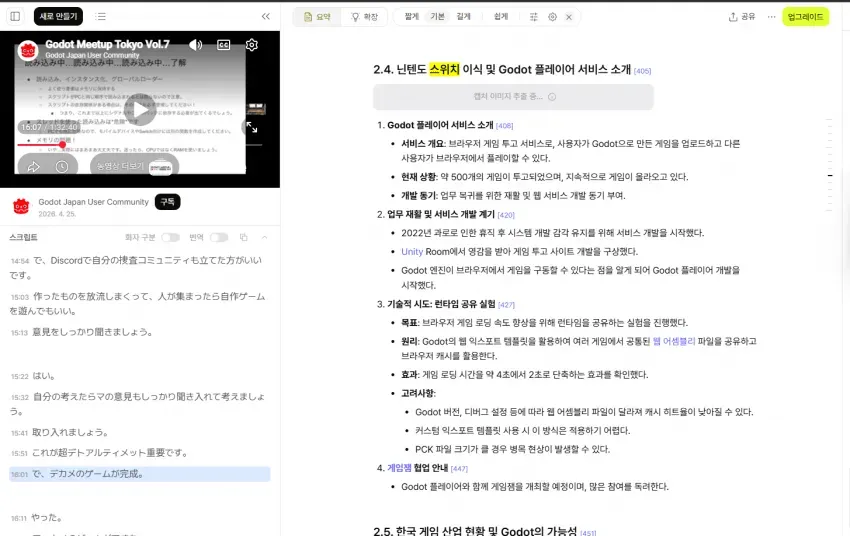This screenshot has width=850, height=536.
Task: Open the list menu icon beside 새로 만들기
Action: (101, 16)
